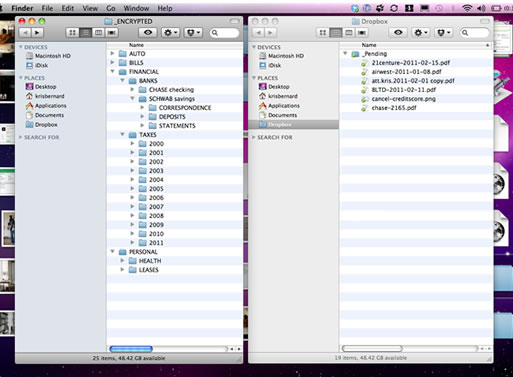Click Quick Look eye in _ENCRYPTED window
The height and width of the screenshot is (377, 513).
click(x=148, y=32)
